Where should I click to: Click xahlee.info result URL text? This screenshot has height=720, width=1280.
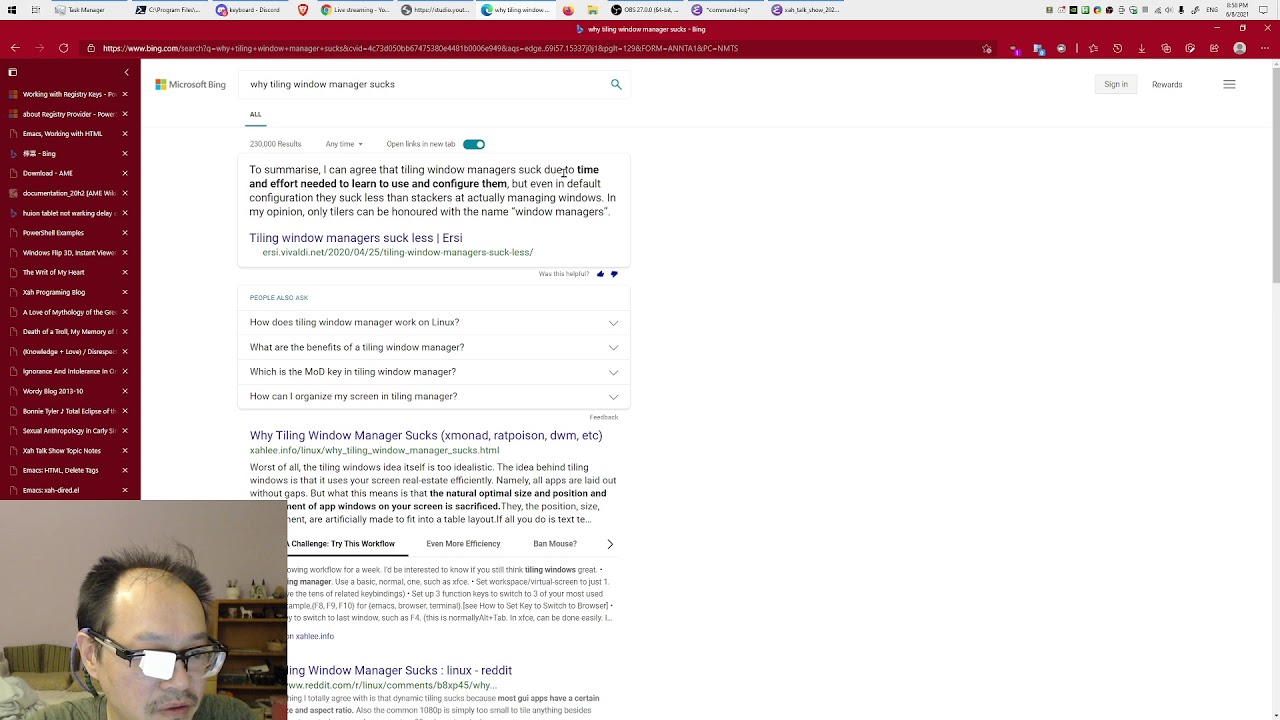click(x=374, y=450)
